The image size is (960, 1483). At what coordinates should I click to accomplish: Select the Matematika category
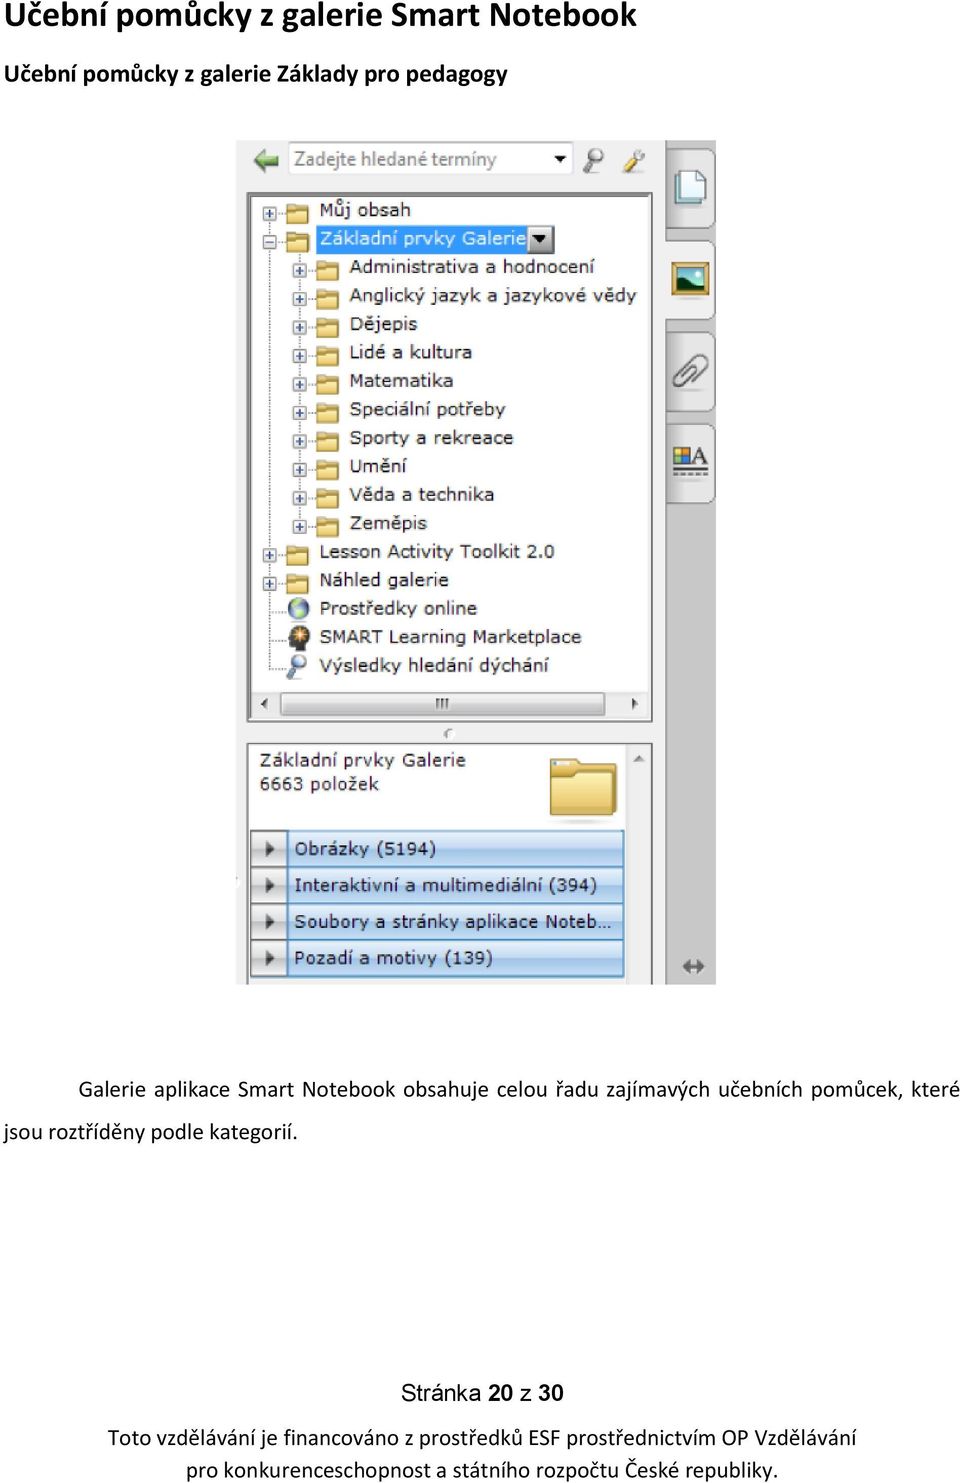(x=401, y=381)
